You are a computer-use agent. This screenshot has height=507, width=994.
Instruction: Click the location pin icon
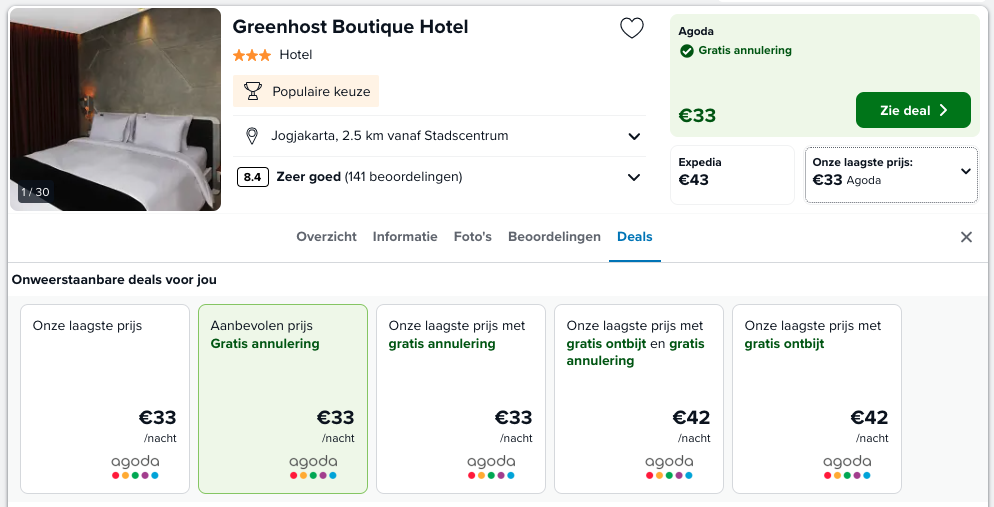coord(252,136)
